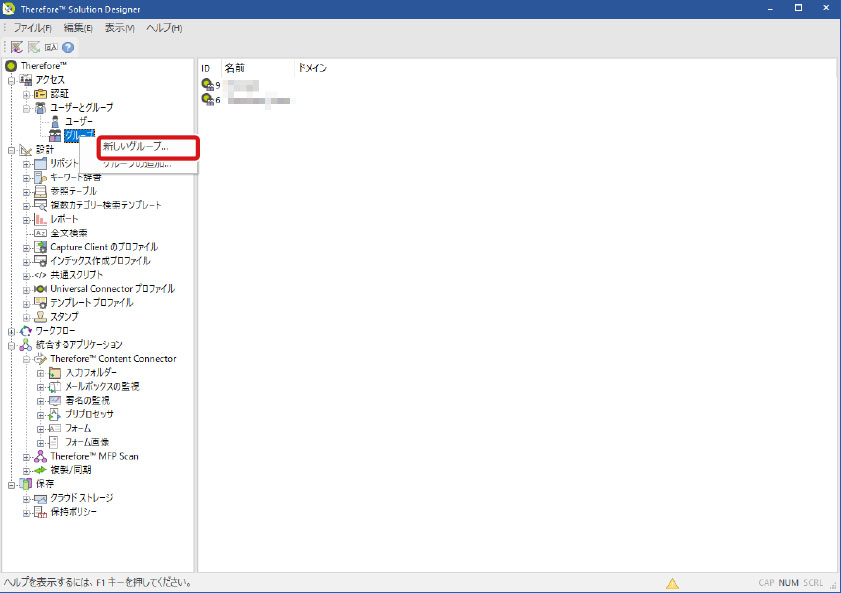Click the ユーザー person icon in the tree
Viewport: 841px width, 593px height.
coord(55,121)
